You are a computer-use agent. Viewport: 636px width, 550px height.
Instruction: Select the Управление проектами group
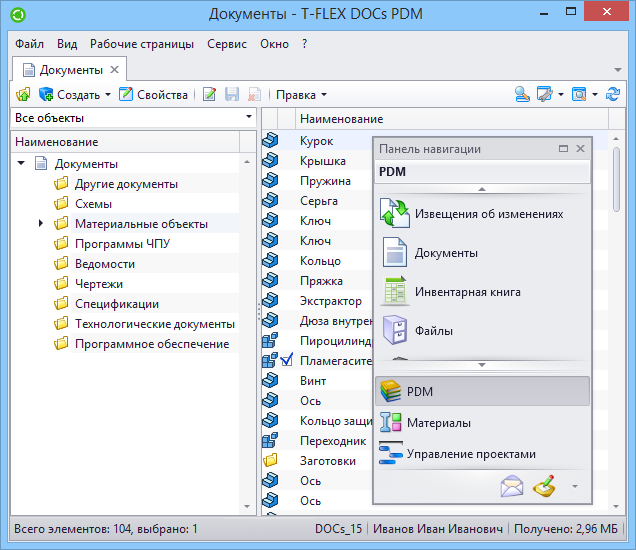(482, 454)
